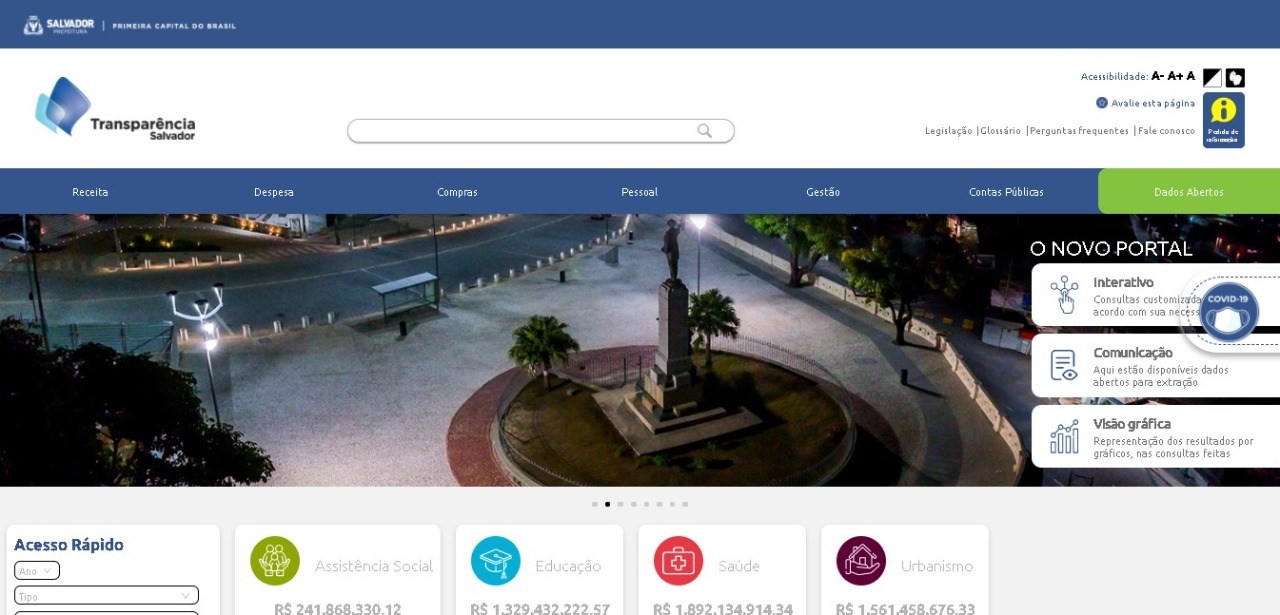
Task: Click the Educação graduation cap icon
Action: pos(496,561)
